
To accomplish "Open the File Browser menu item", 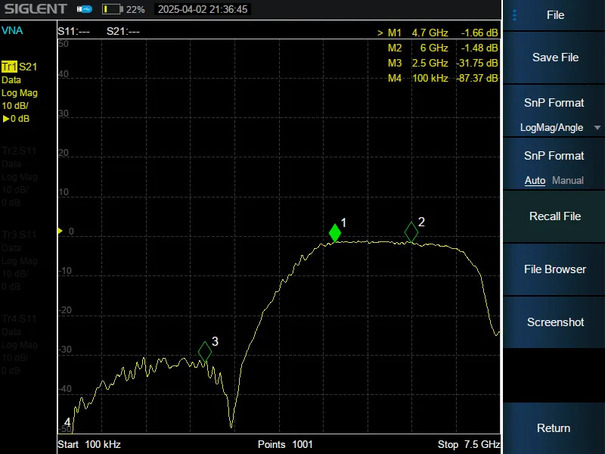I will click(554, 269).
